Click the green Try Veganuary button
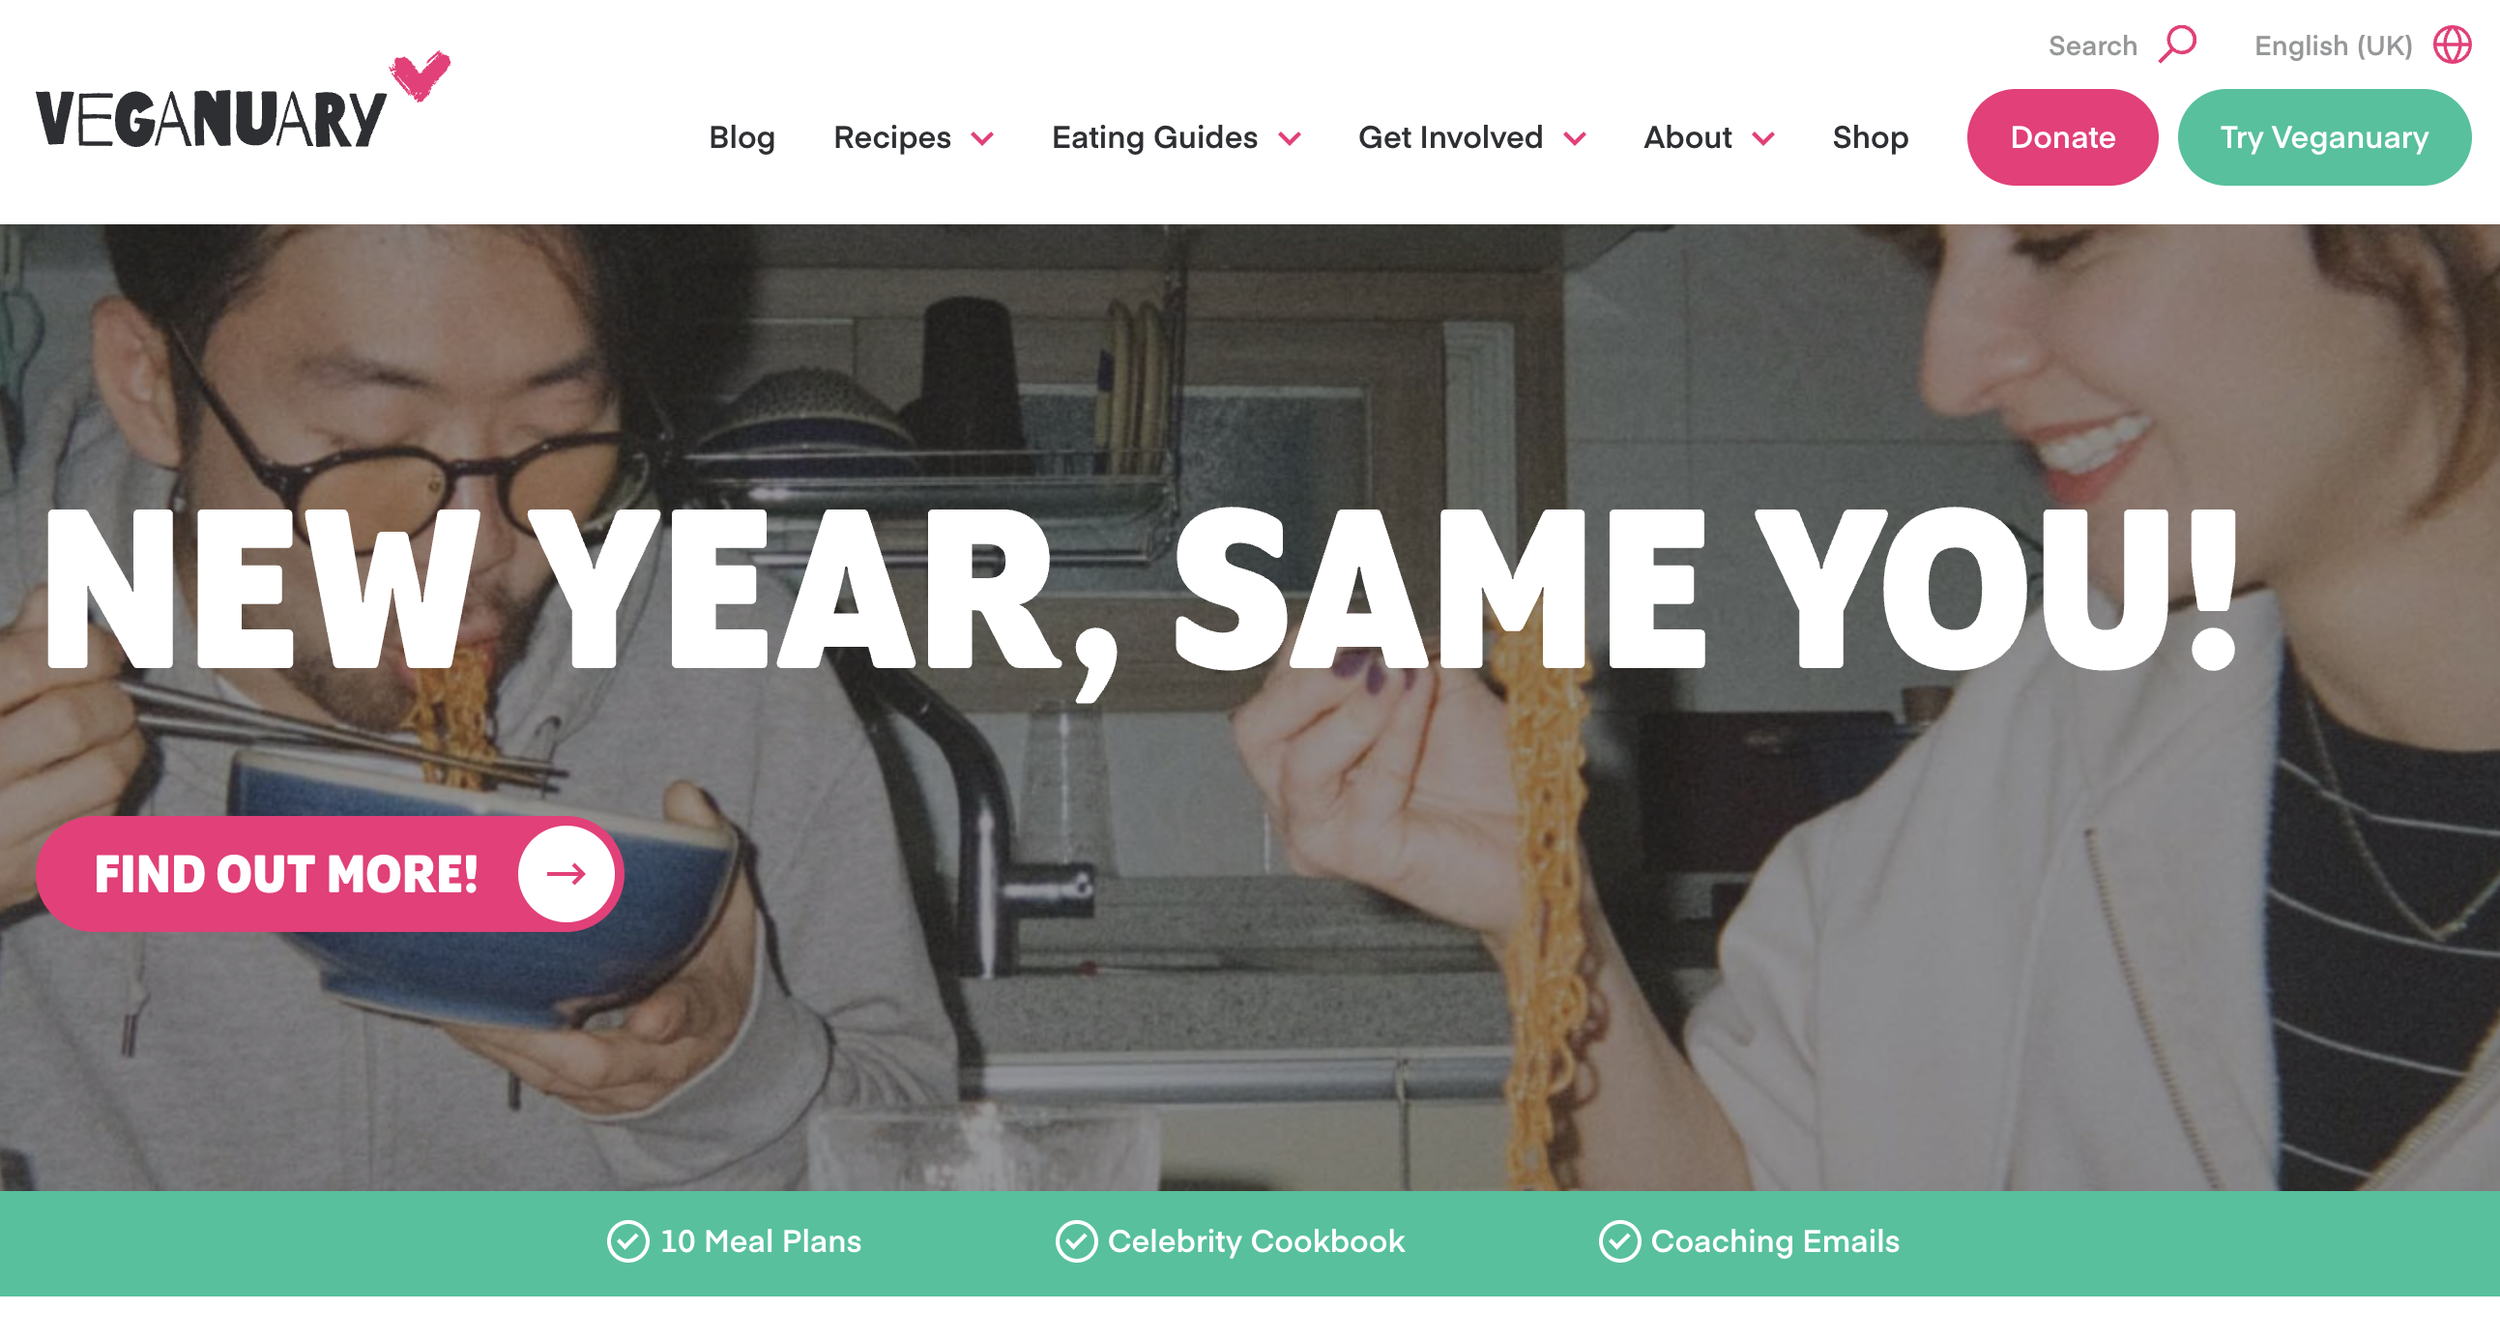2500x1340 pixels. point(2324,137)
